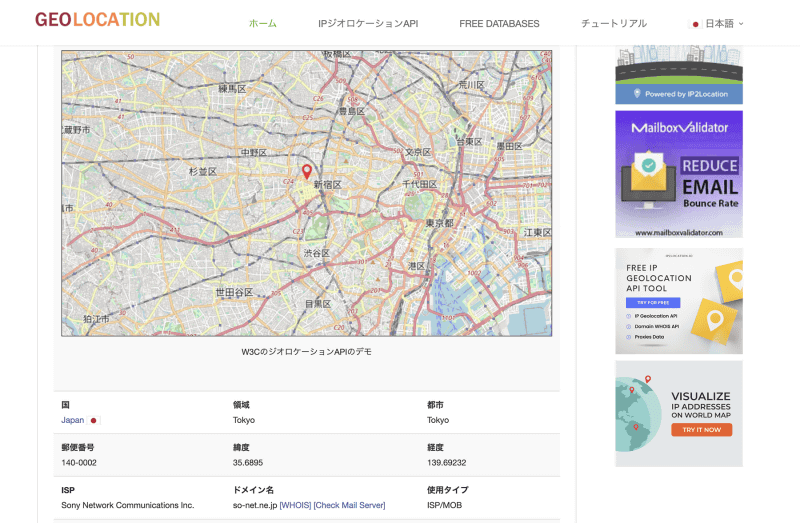Open the WHOIS link for so-net.ne.jp
Viewport: 800px width, 523px height.
295,505
